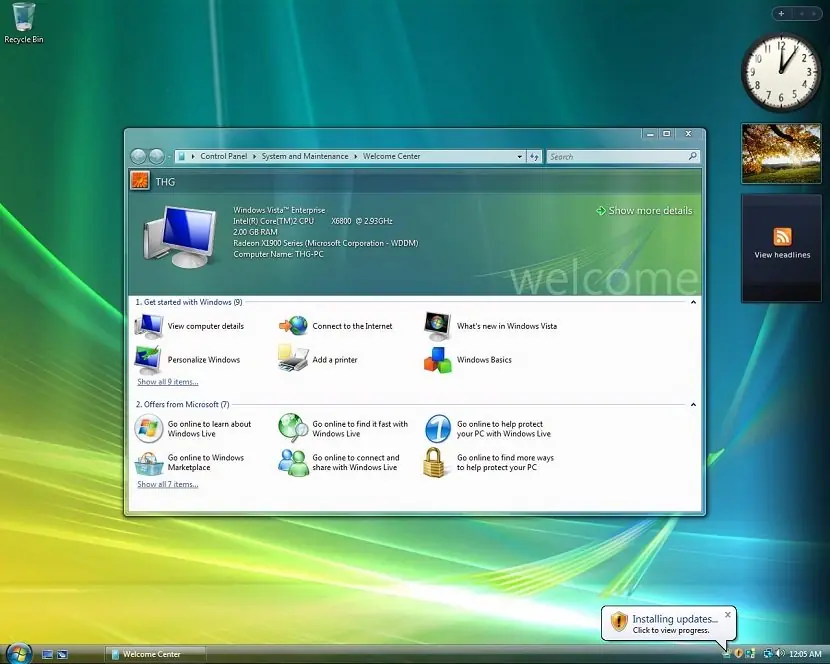Click the Refresh icon beside the address bar

(x=535, y=156)
